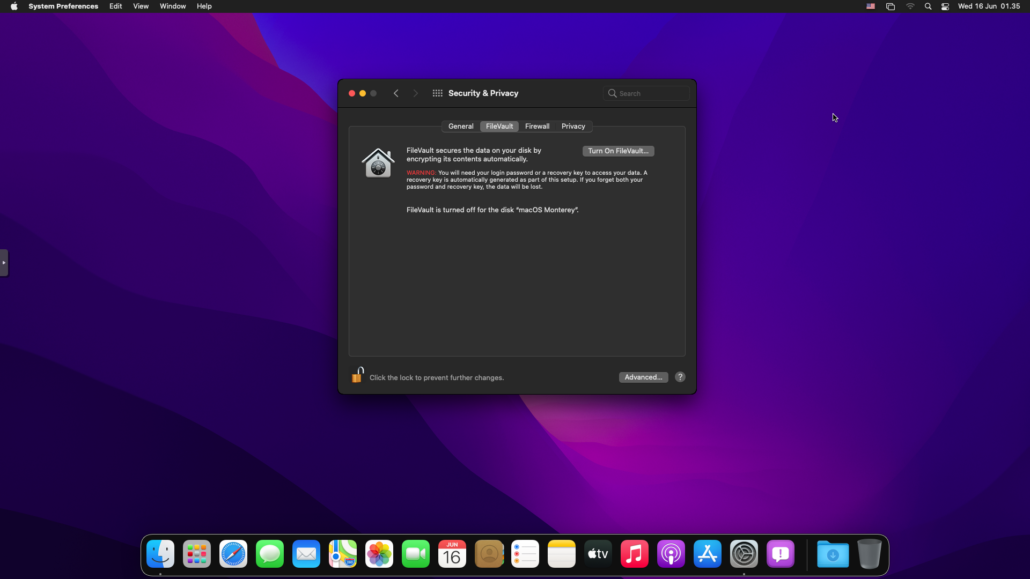
Task: Open App Store from the Dock
Action: click(707, 554)
